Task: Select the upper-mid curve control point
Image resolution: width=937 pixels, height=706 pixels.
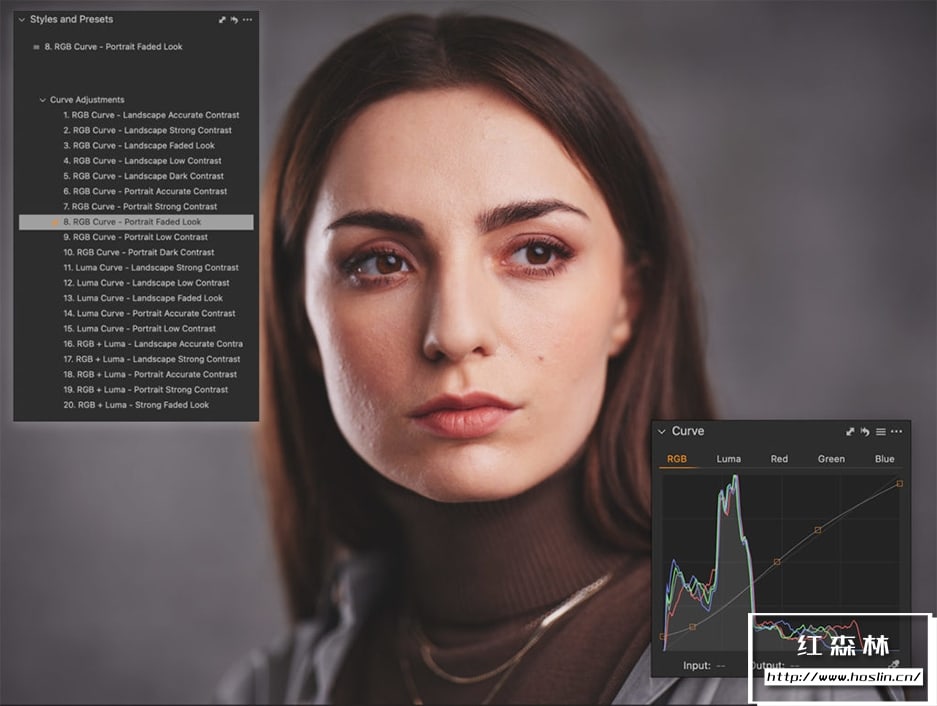Action: [x=817, y=530]
